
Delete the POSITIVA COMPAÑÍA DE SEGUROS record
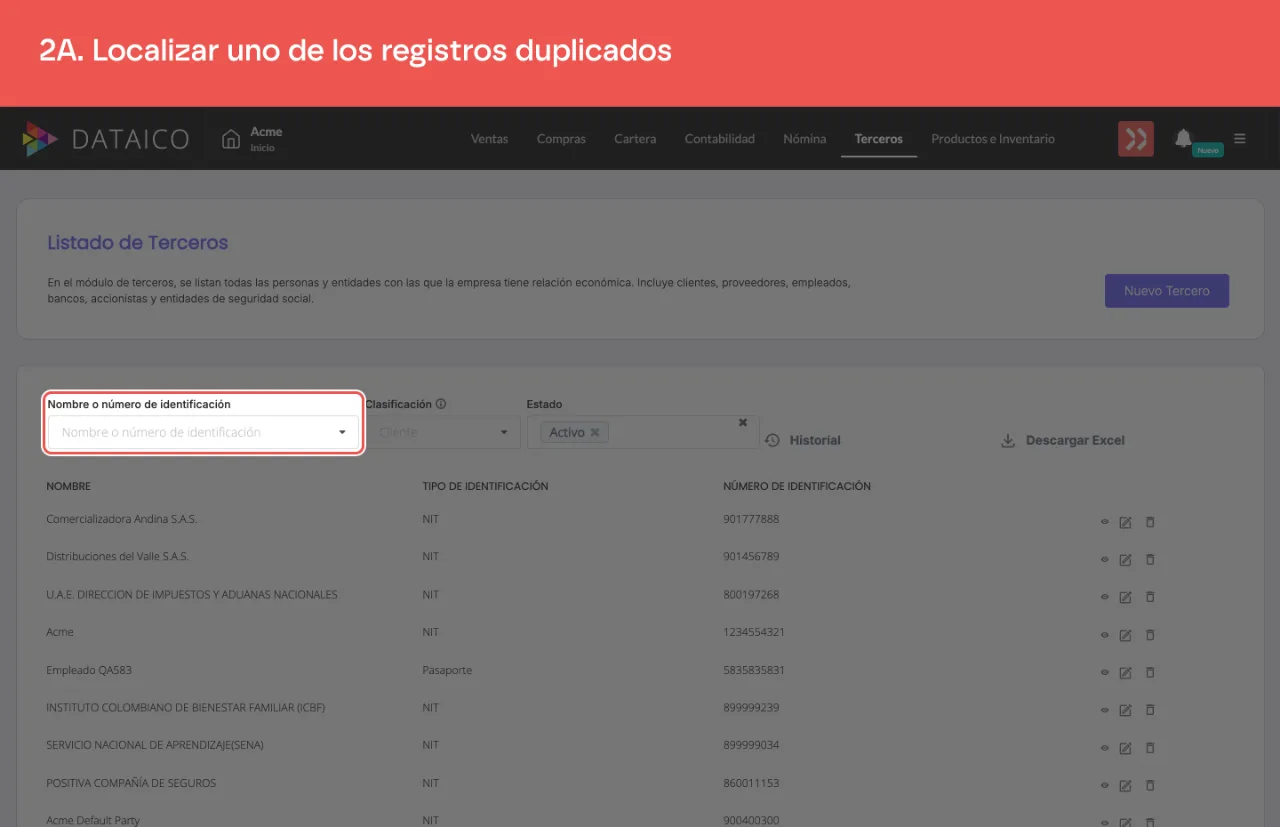(1150, 785)
